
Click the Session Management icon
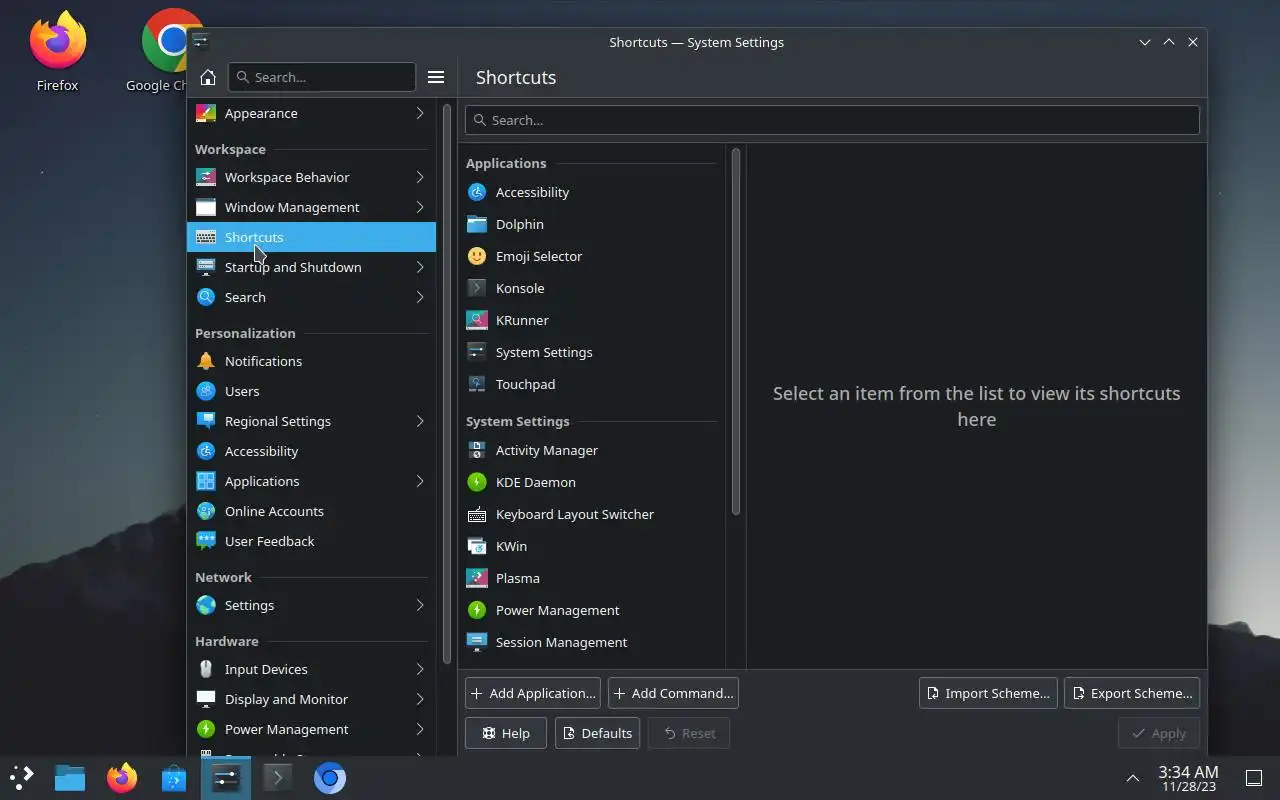[477, 642]
